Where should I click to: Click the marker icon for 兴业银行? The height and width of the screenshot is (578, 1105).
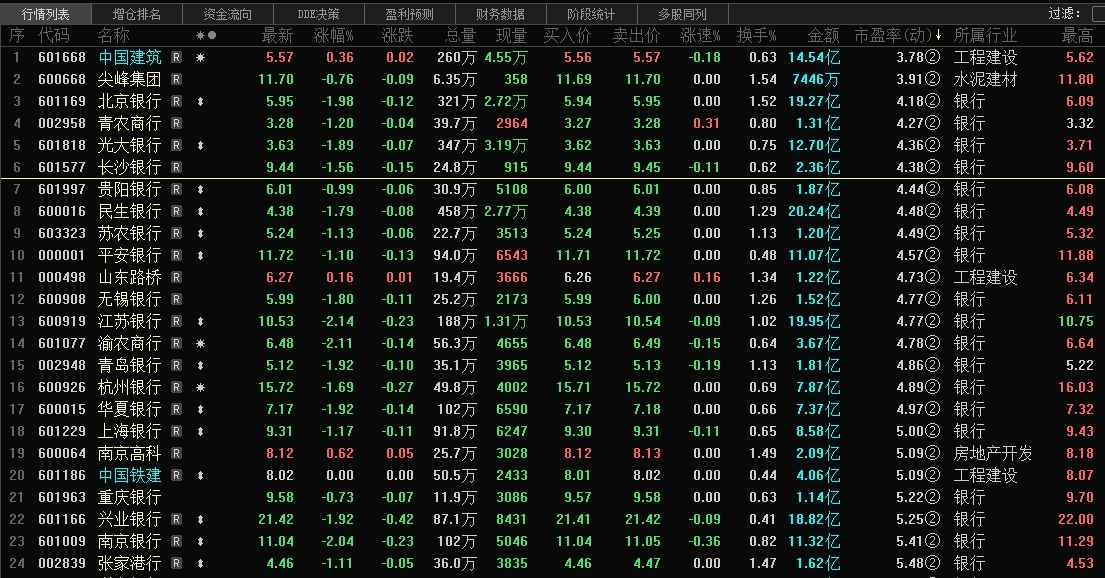[x=200, y=519]
